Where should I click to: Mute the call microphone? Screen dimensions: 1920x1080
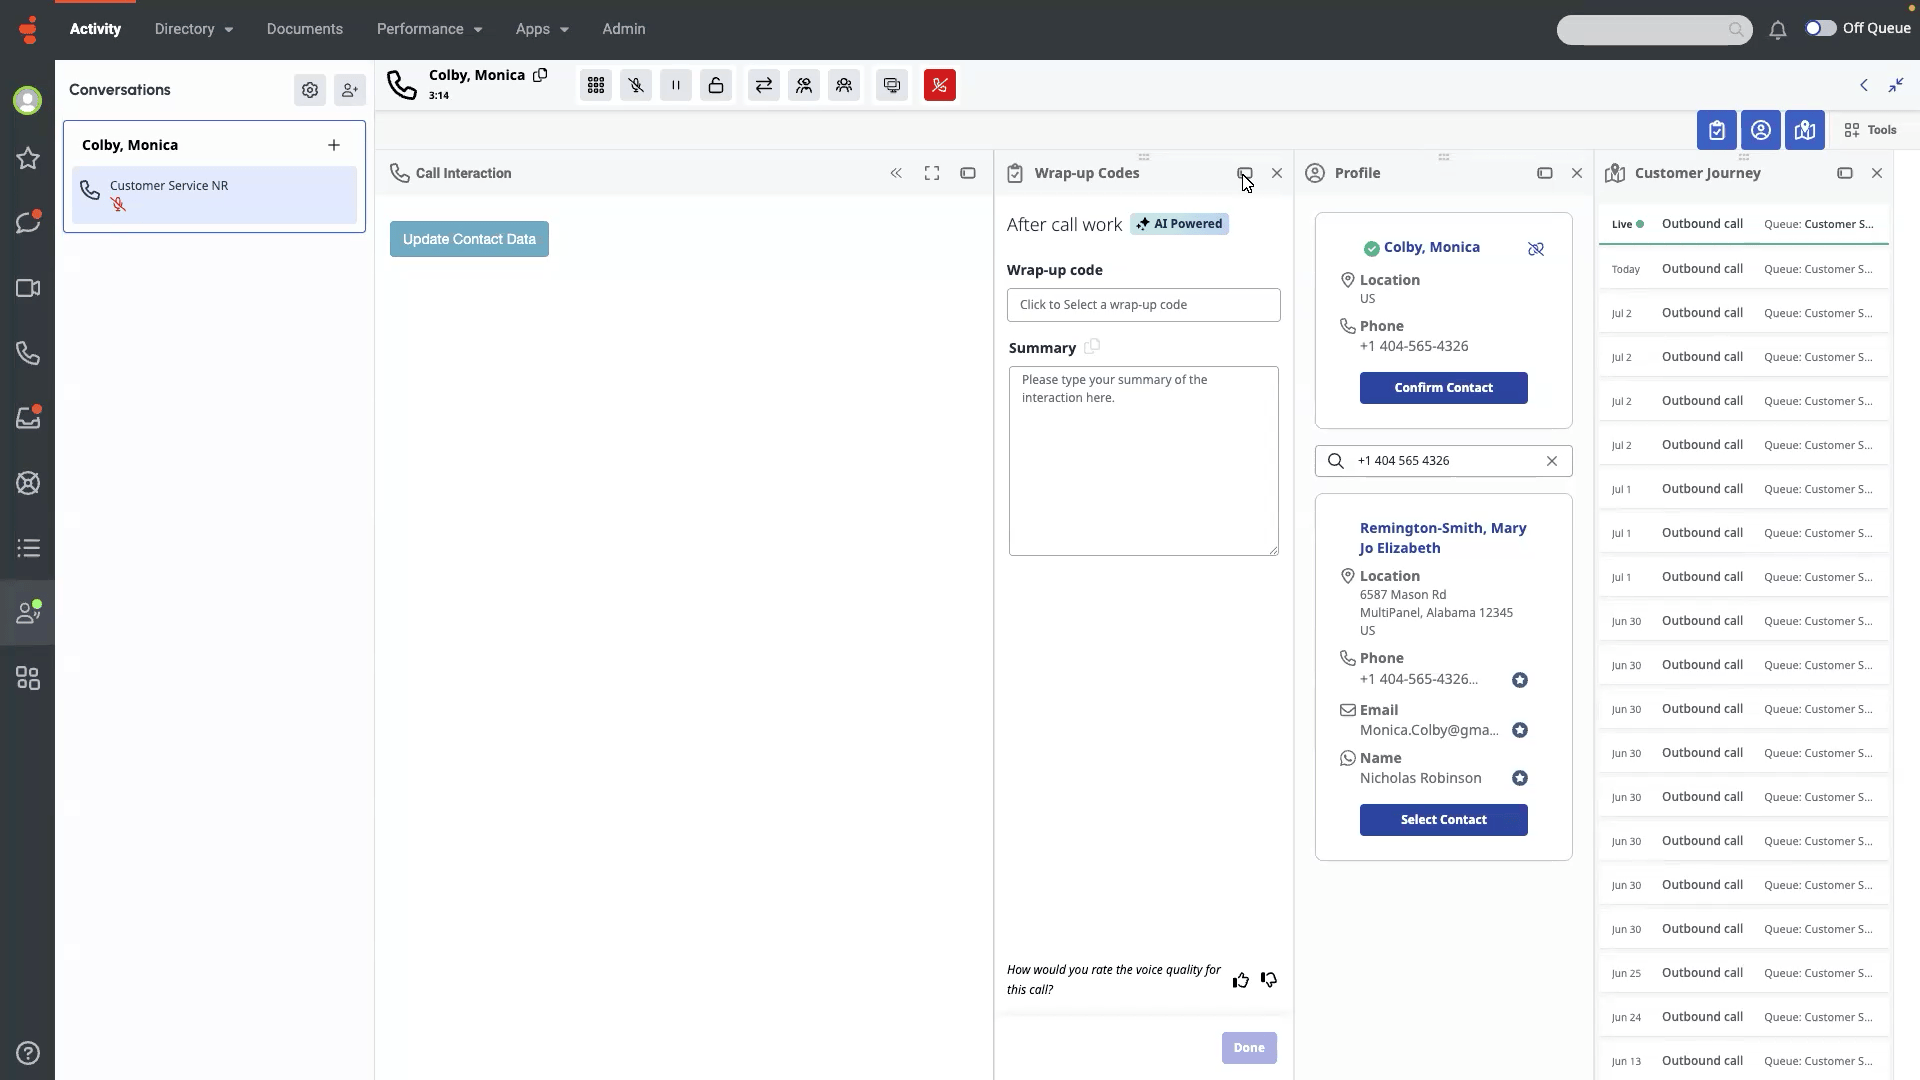[x=636, y=86]
